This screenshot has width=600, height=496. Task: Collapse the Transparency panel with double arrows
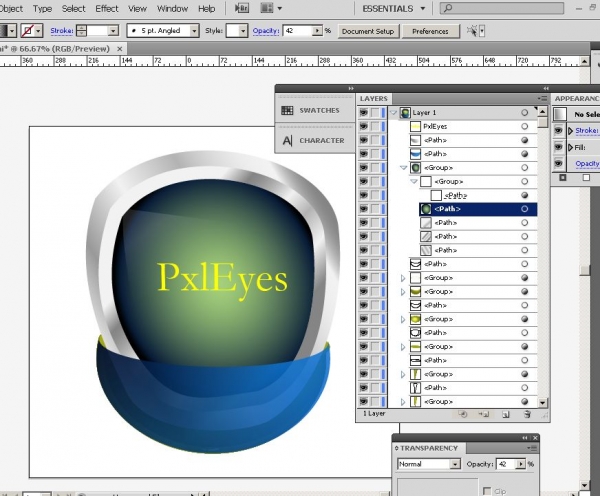525,438
